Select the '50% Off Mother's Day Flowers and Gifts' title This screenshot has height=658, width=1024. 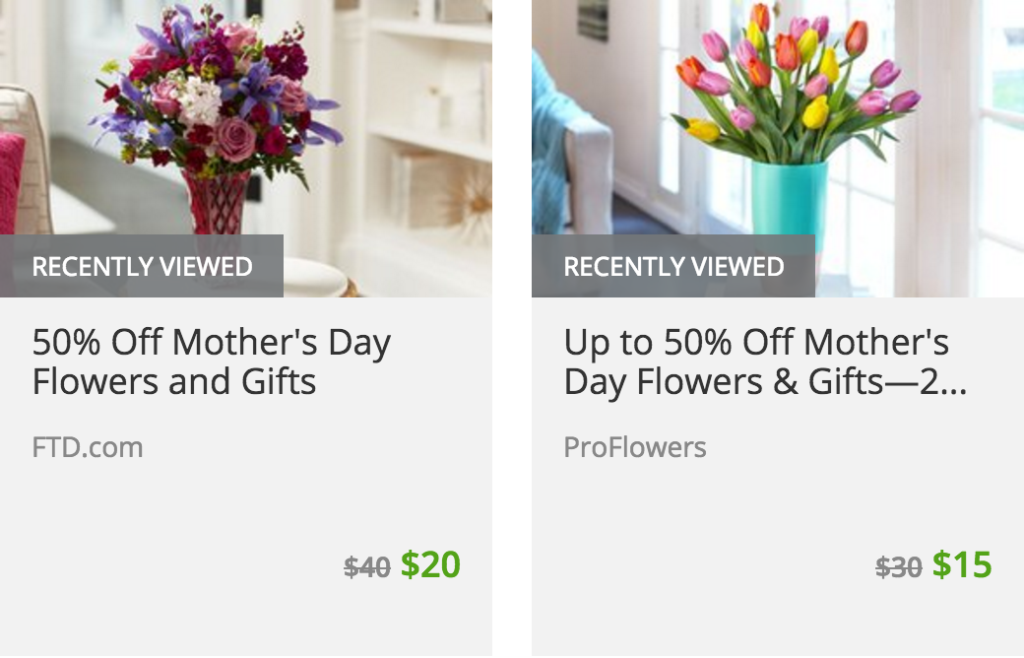click(212, 360)
